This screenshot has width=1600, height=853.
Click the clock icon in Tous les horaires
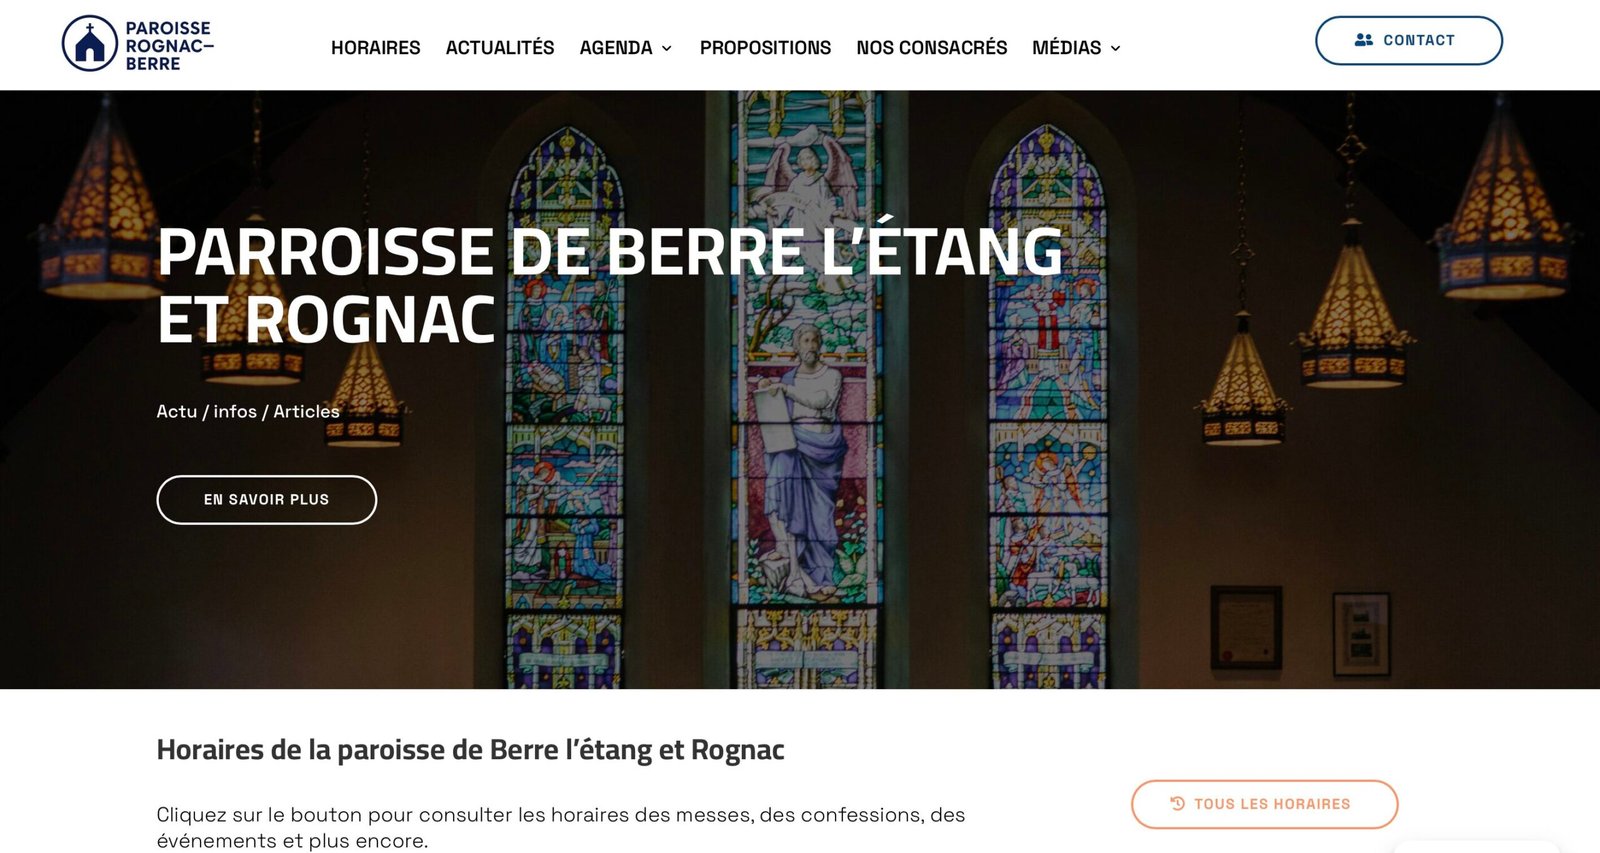click(x=1177, y=803)
